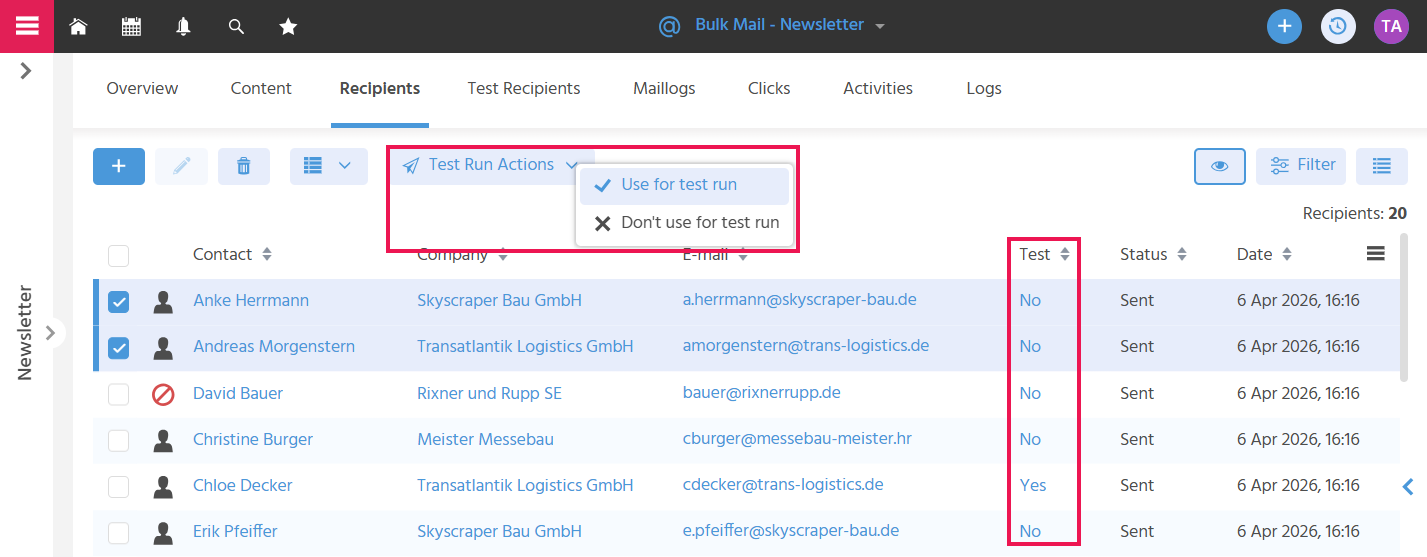This screenshot has width=1427, height=557.
Task: Switch to the Activities tab
Action: pos(878,88)
